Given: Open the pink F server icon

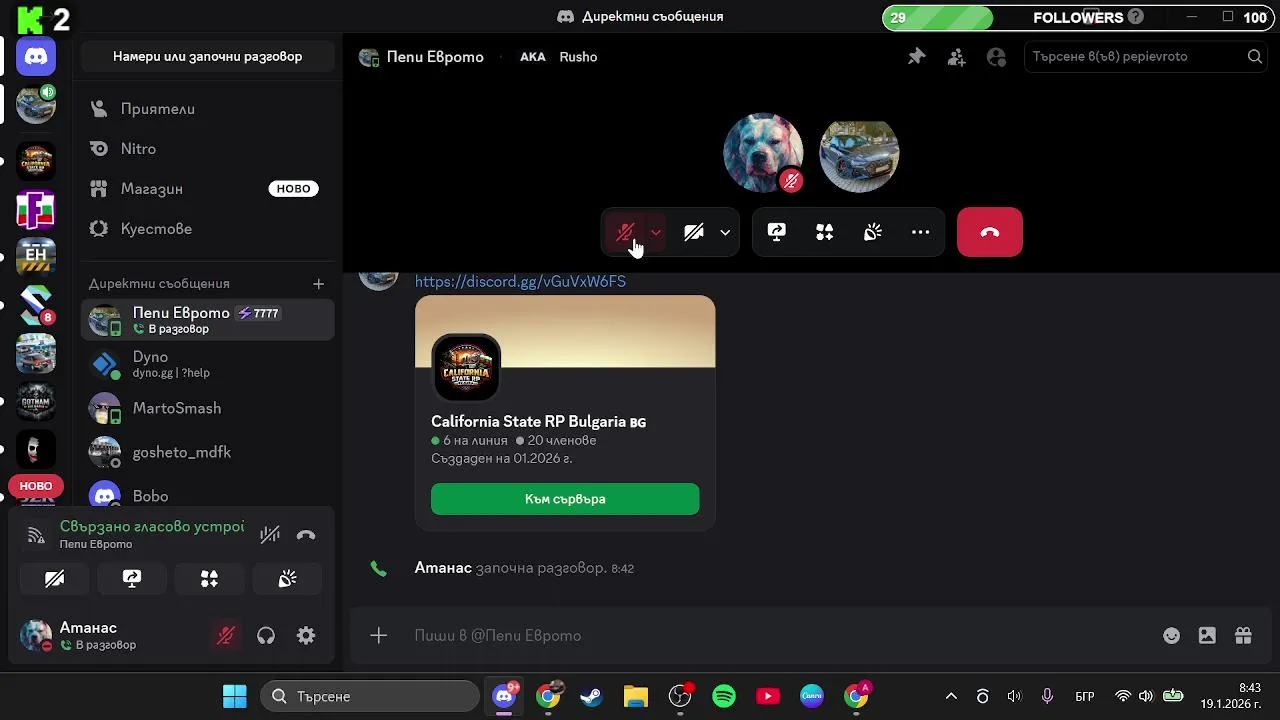Looking at the screenshot, I should [36, 209].
